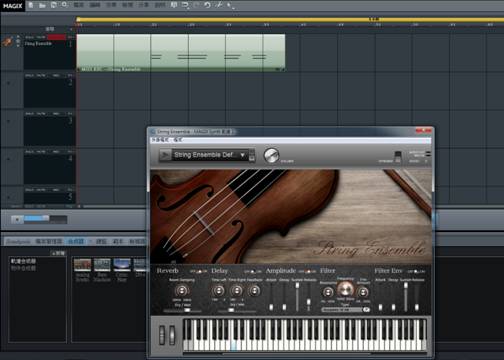Click the Delay Time Left knob
This screenshot has height=360, width=504.
click(219, 291)
